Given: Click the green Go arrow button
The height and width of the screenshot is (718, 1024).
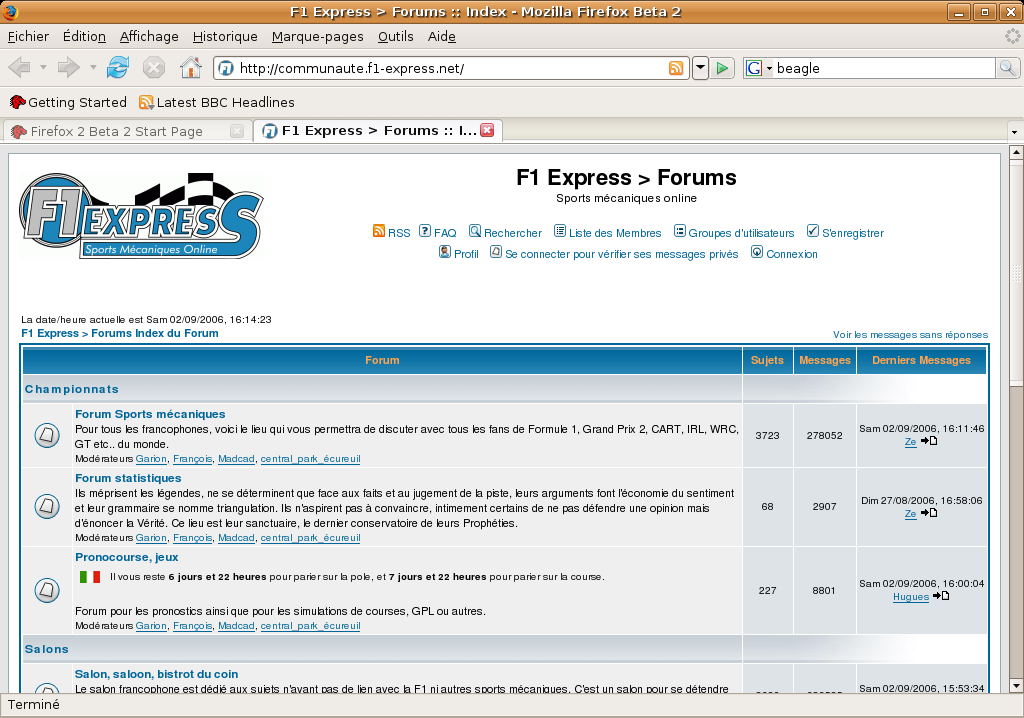Looking at the screenshot, I should click(x=722, y=68).
